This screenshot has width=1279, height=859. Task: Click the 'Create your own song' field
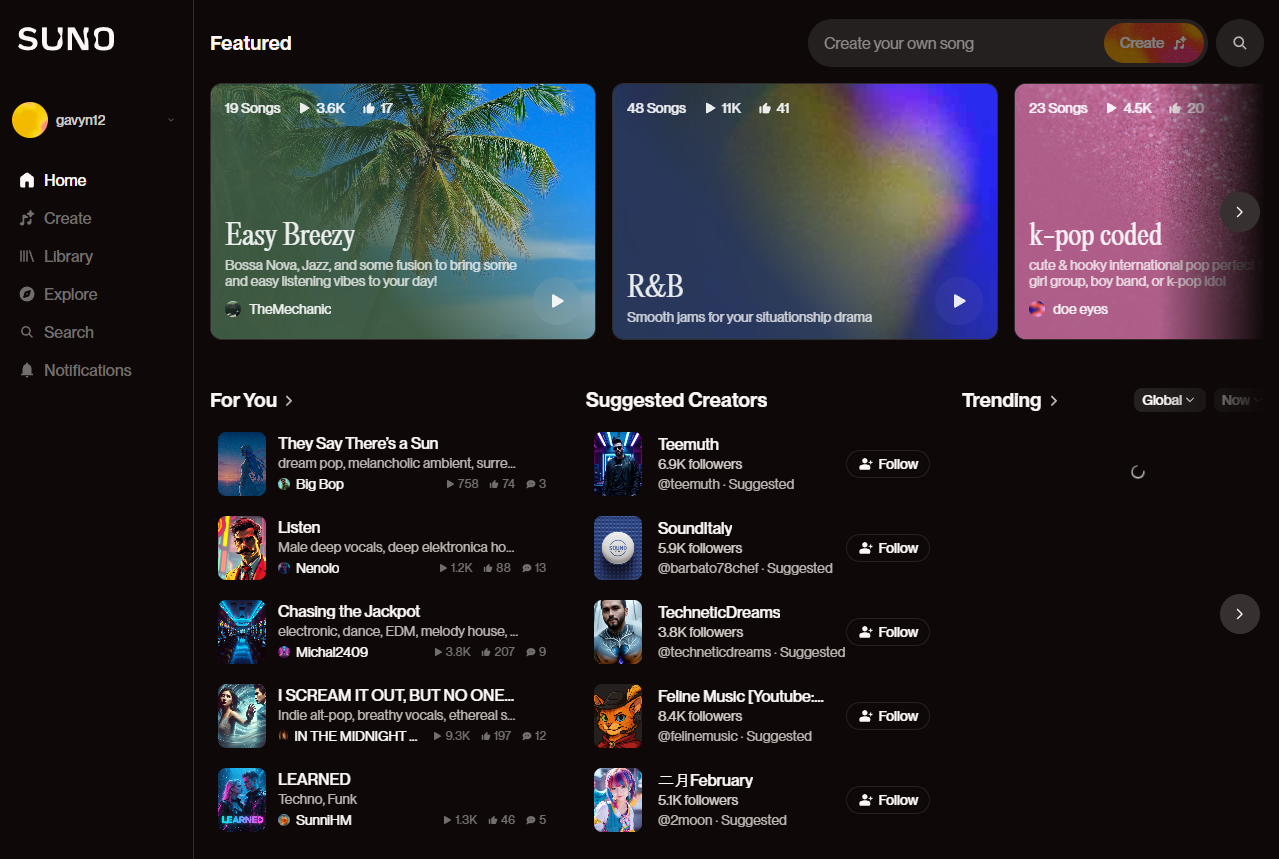click(x=955, y=43)
